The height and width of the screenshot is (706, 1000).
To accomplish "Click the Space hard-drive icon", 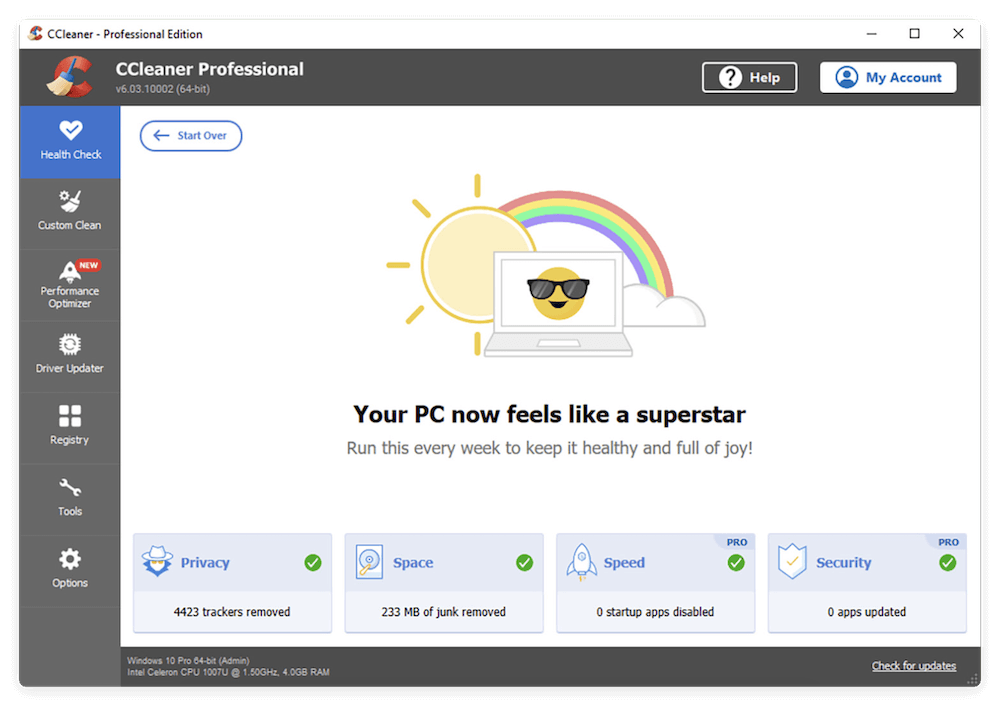I will coord(369,562).
